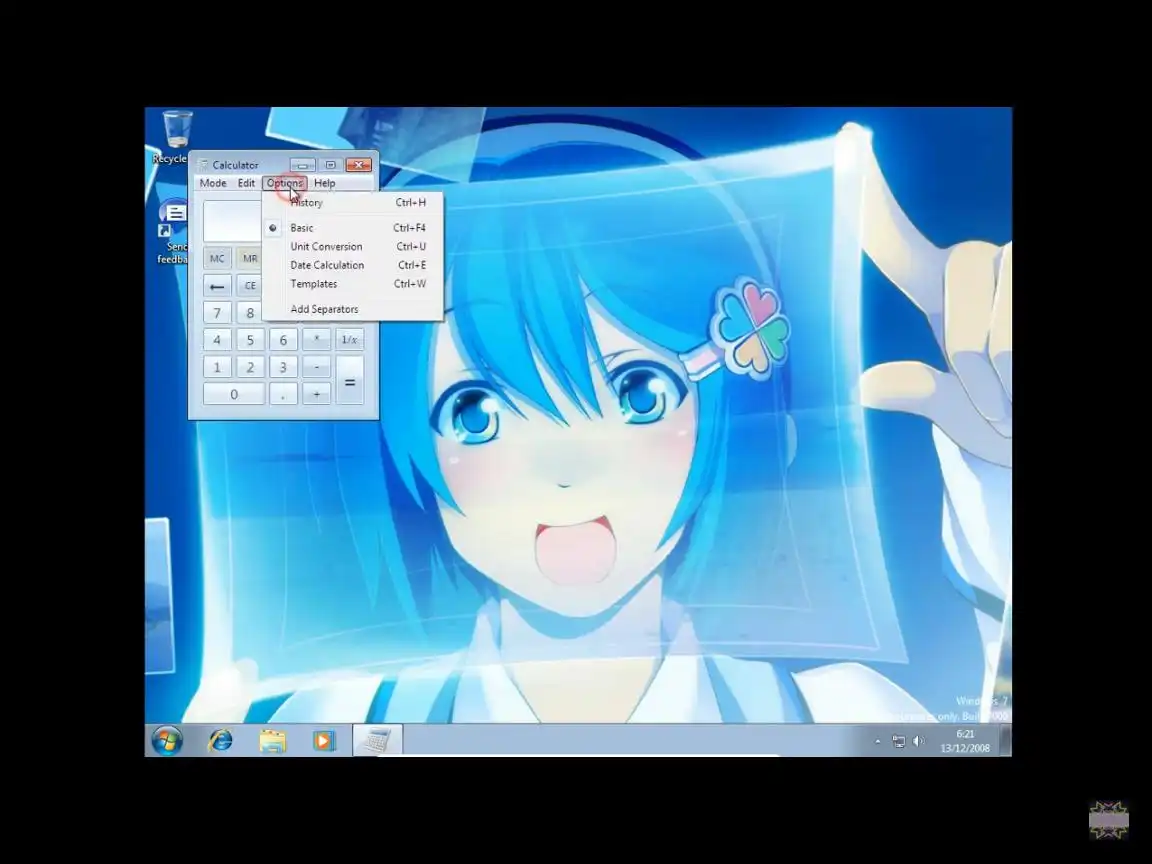Click the digit 8 key
1152x864 pixels.
[249, 313]
